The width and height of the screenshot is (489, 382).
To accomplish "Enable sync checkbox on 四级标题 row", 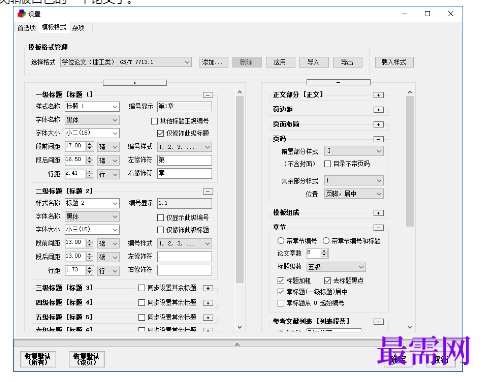I will 142,302.
